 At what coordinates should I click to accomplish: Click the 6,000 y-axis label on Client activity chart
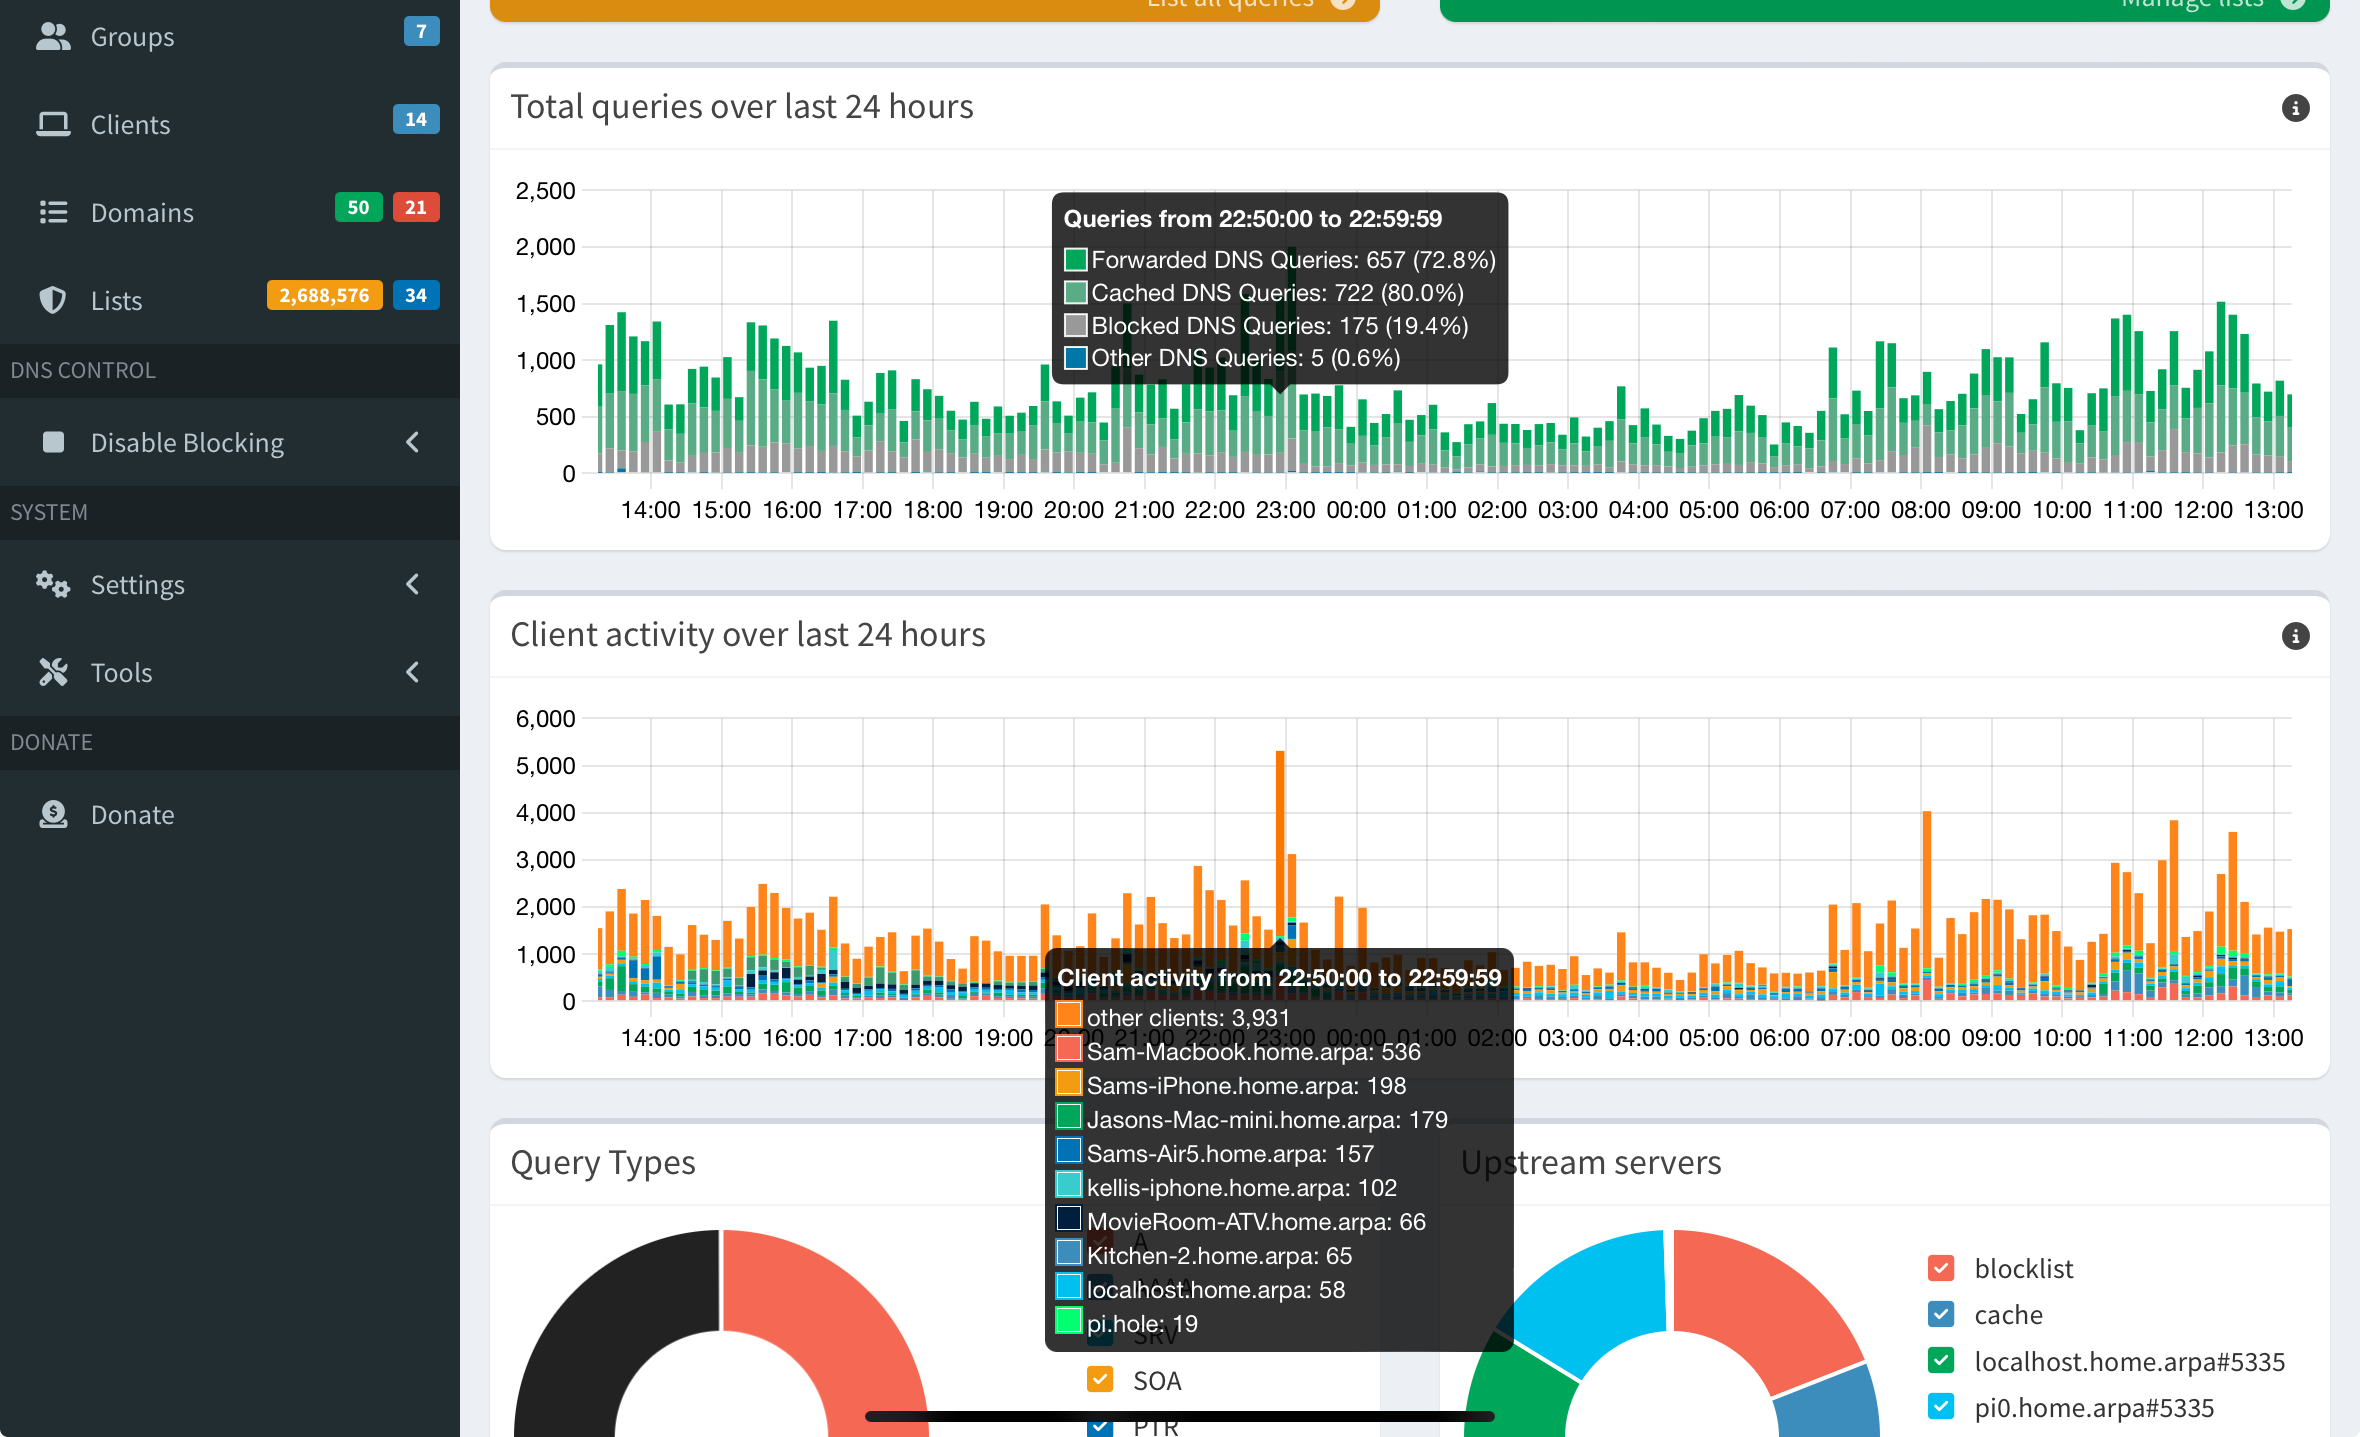click(x=545, y=718)
